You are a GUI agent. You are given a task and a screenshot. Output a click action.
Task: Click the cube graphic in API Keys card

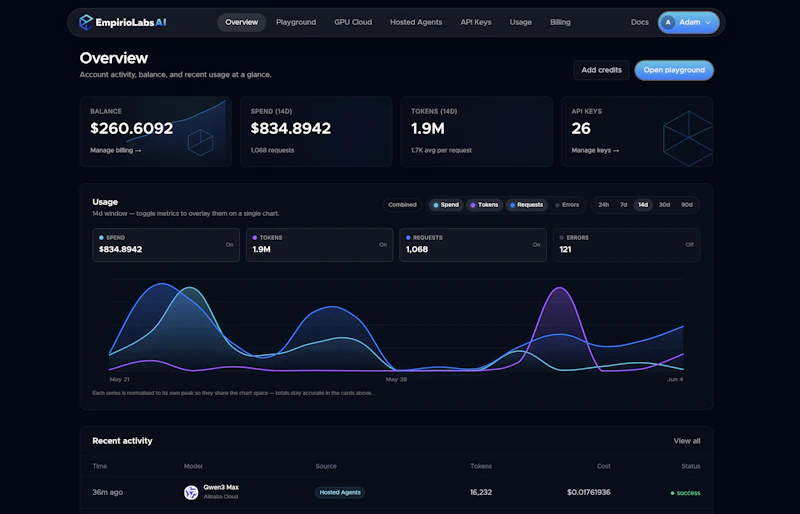pos(687,138)
